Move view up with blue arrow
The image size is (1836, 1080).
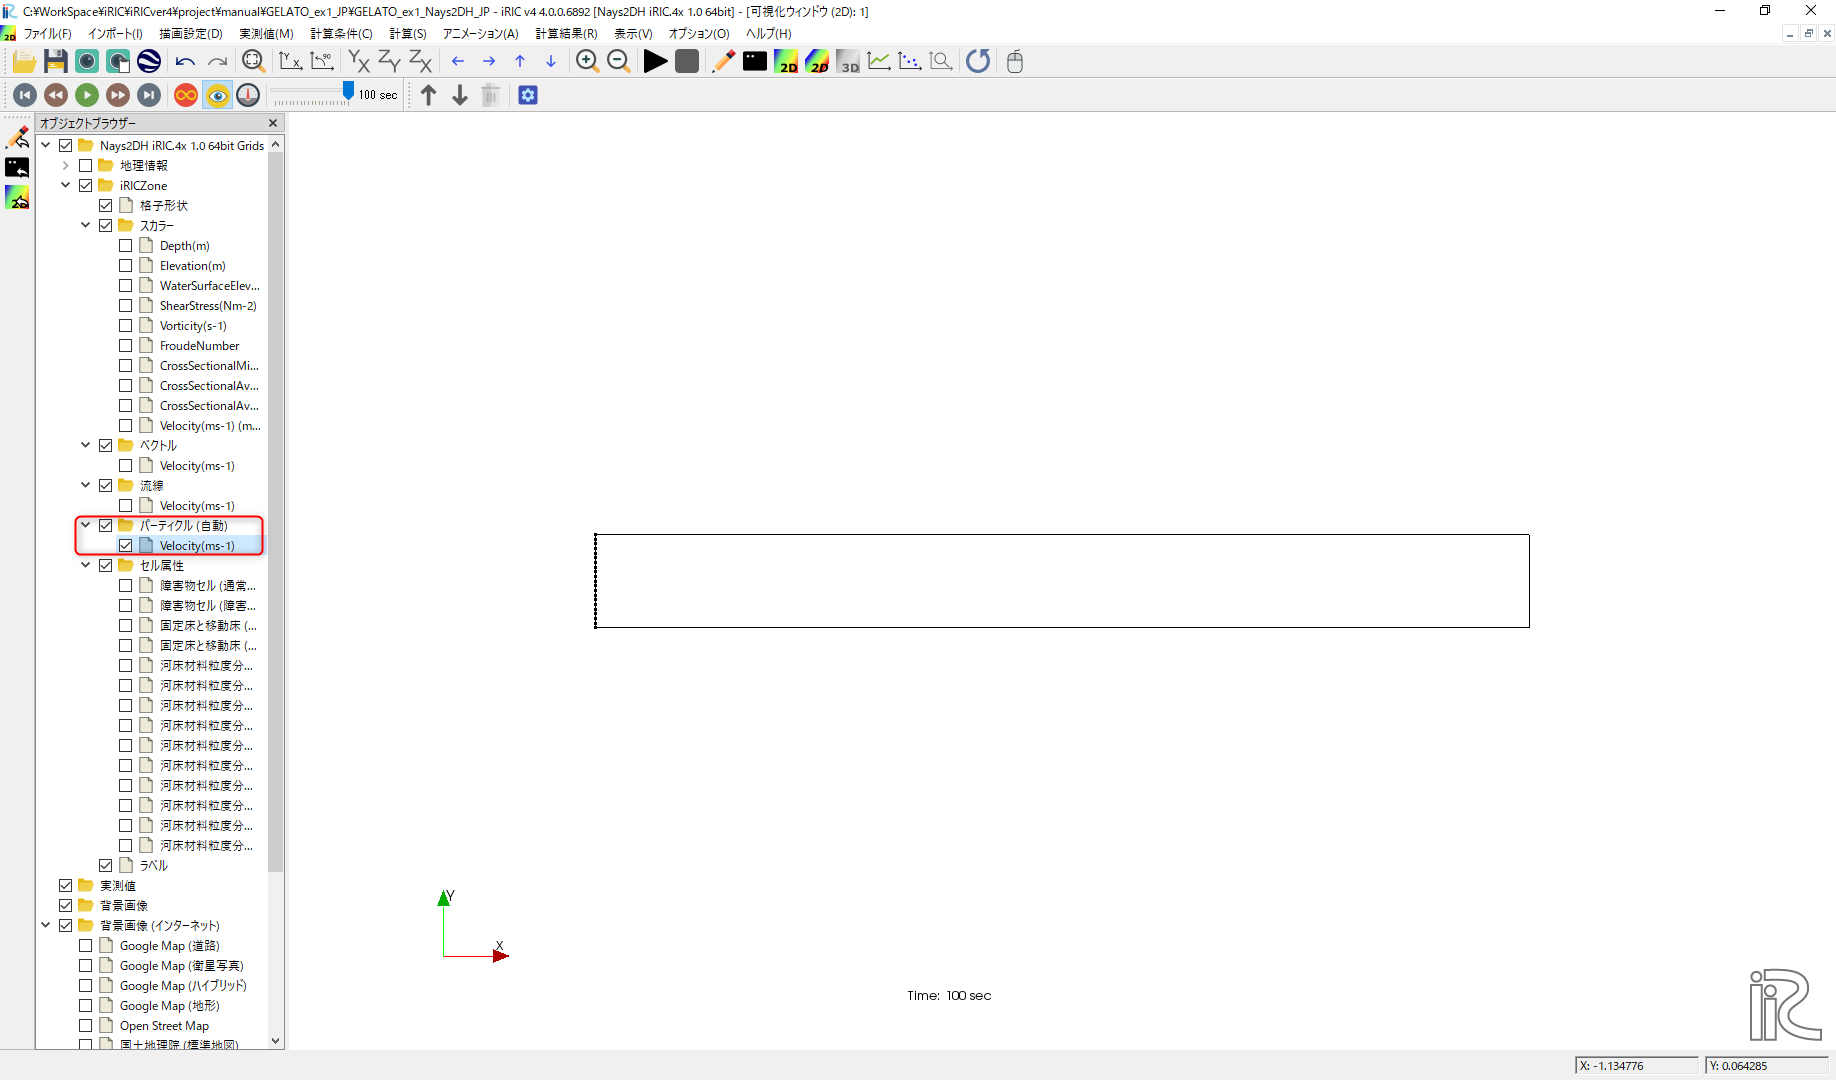[520, 62]
